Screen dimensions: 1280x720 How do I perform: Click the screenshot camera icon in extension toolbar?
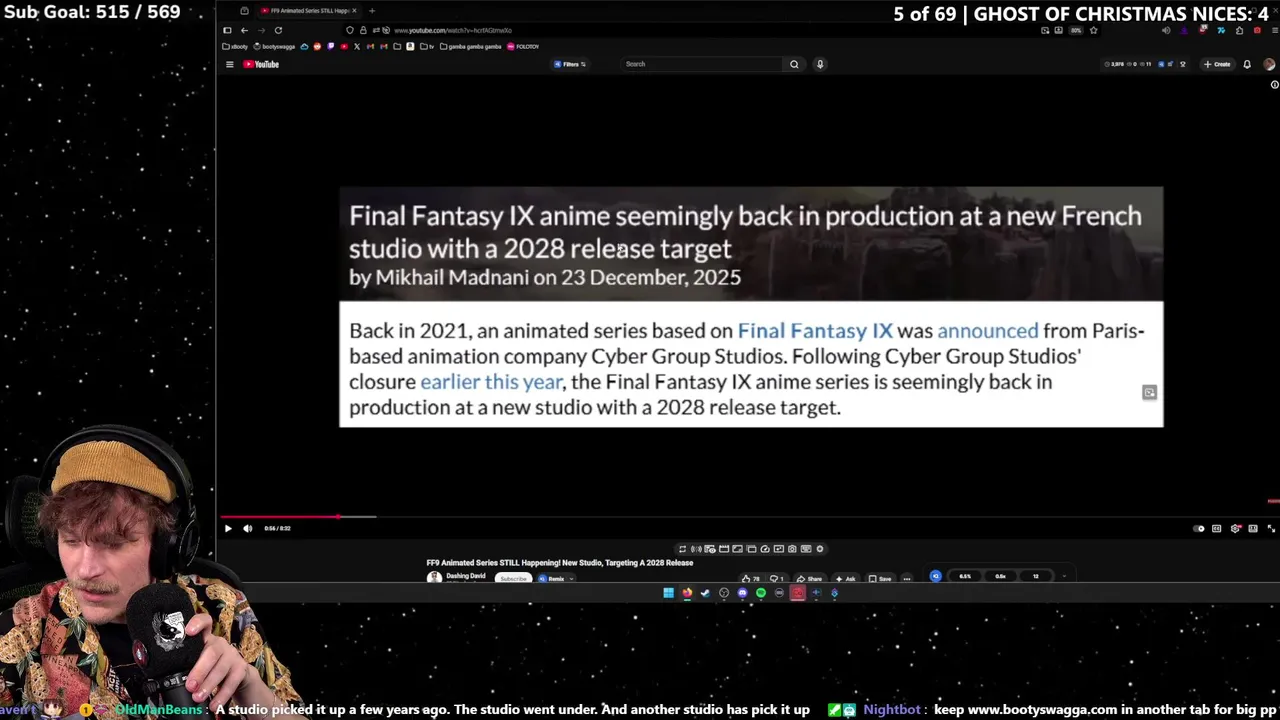[792, 549]
